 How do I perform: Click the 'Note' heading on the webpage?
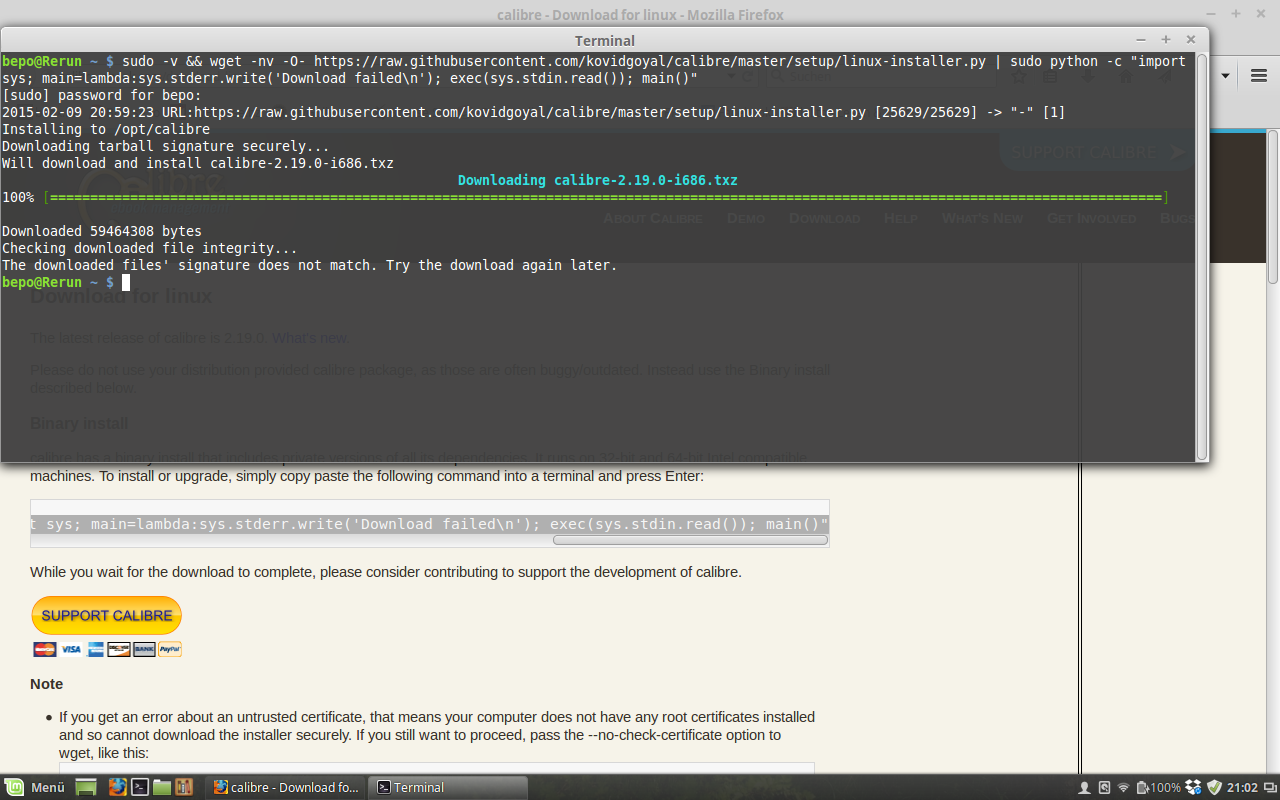46,684
